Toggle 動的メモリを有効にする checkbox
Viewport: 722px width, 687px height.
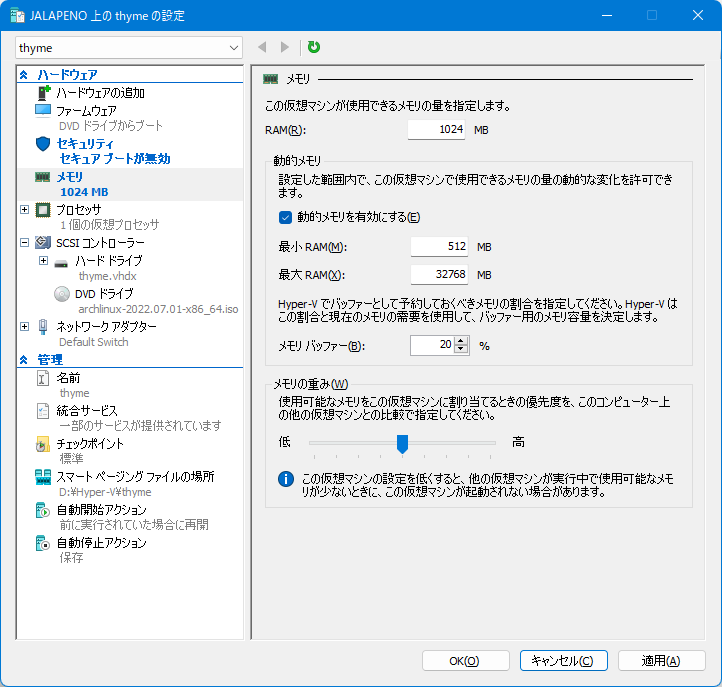click(285, 217)
